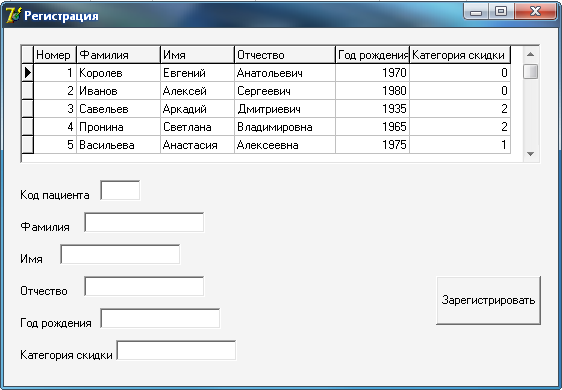
Task: Select the cell Дмитриевич
Action: tap(285, 109)
